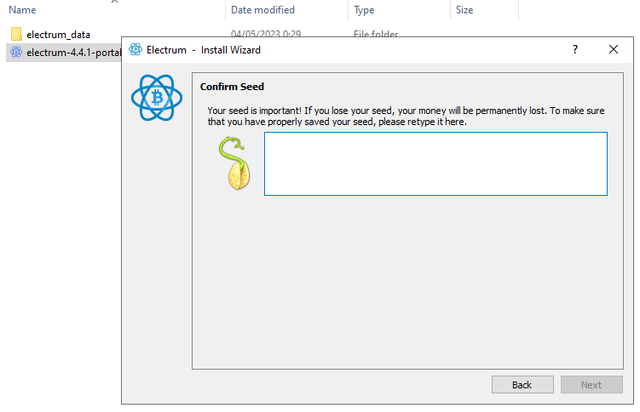Click the sprouting seed icon
This screenshot has width=640, height=412.
pyautogui.click(x=235, y=163)
